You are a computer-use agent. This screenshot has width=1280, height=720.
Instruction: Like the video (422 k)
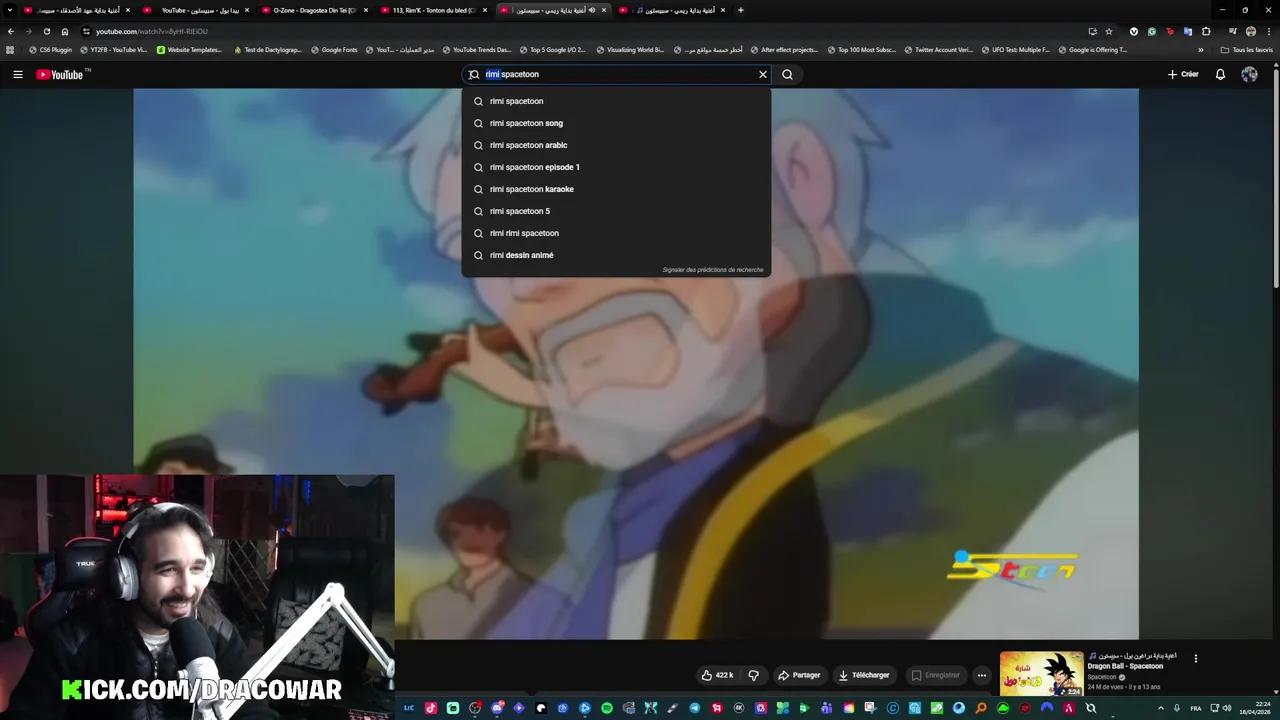717,675
